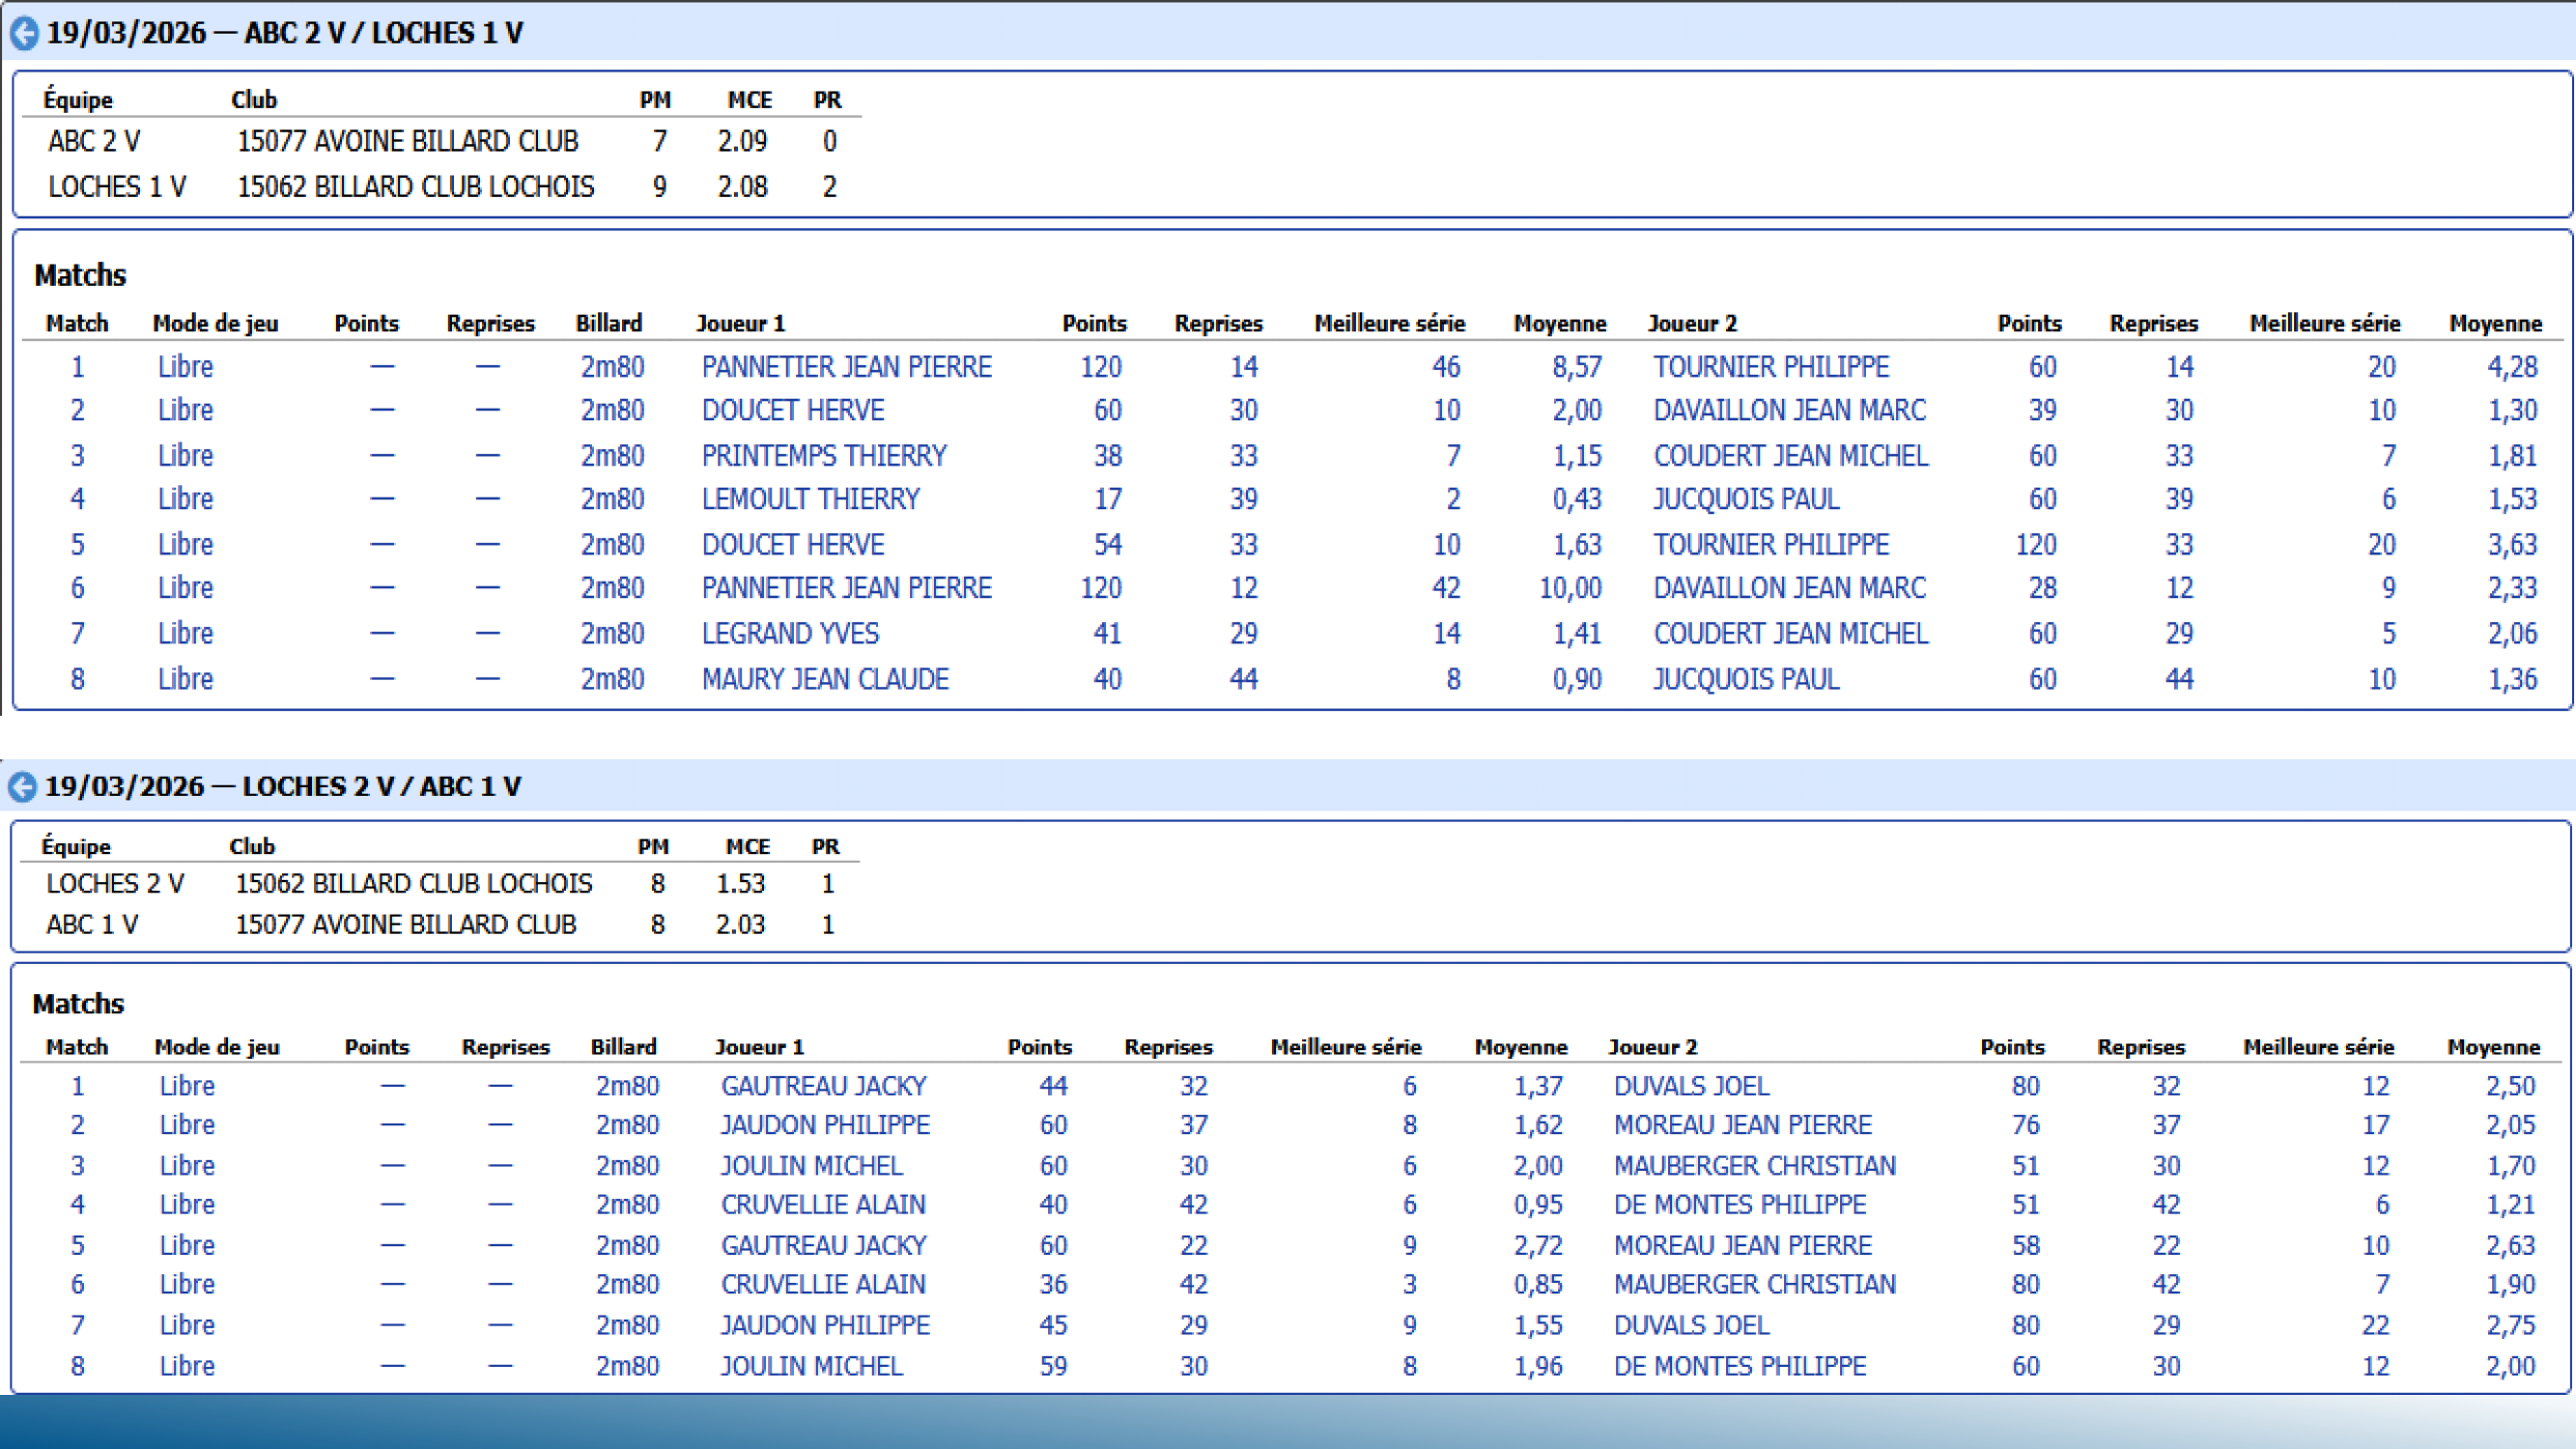Screen dimensions: 2576x1449
Task: Click LEGRAND YVES player name
Action: (790, 634)
